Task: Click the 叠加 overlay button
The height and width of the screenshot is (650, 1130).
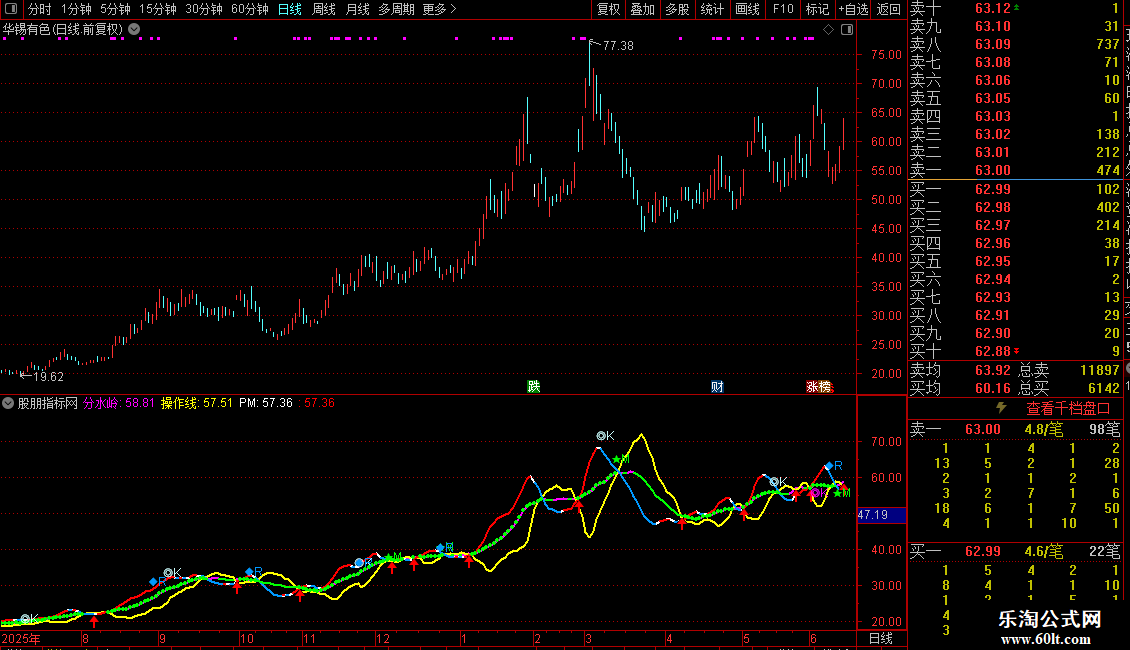Action: (643, 9)
